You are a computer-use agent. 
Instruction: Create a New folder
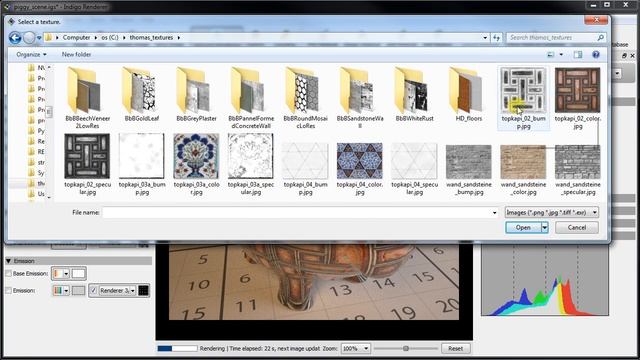76,54
